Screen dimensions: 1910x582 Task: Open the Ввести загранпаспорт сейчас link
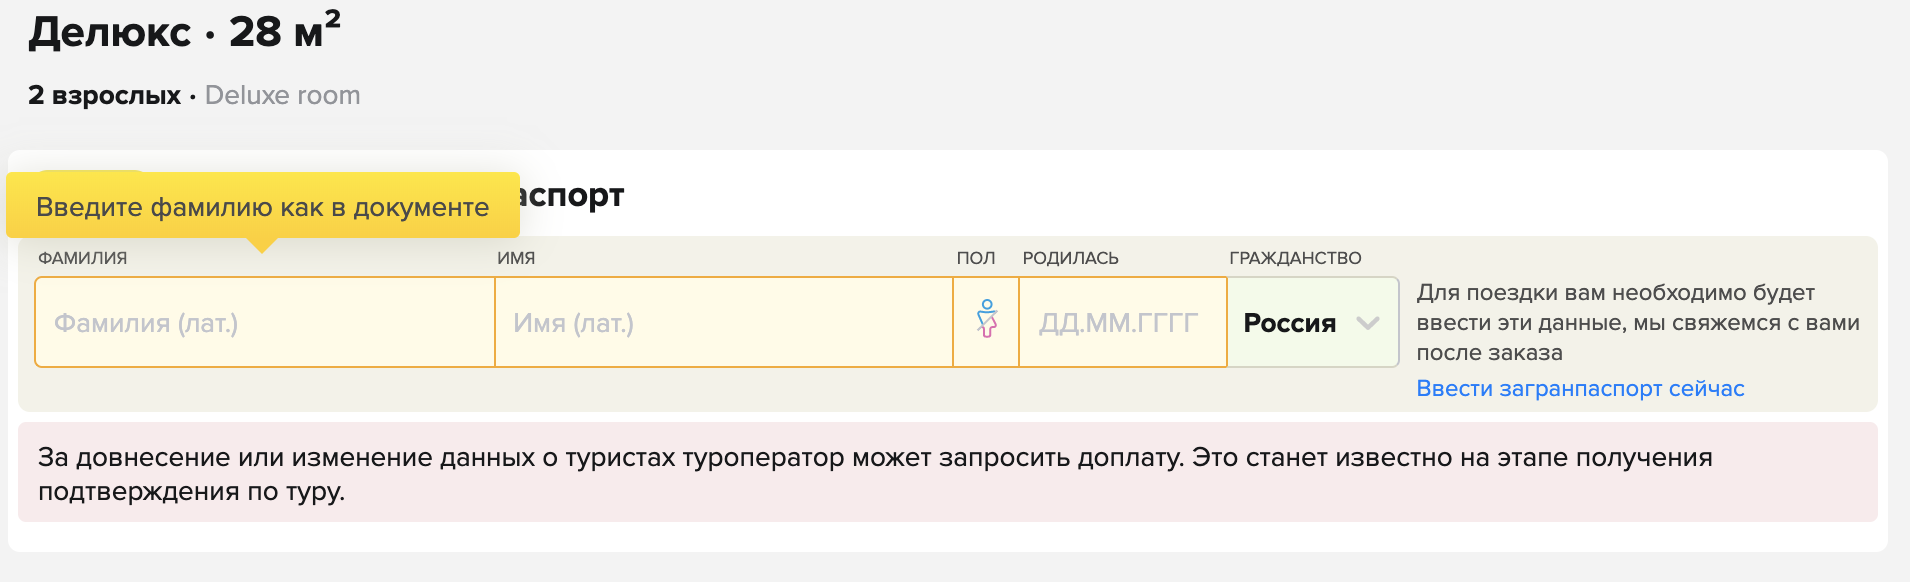1580,389
